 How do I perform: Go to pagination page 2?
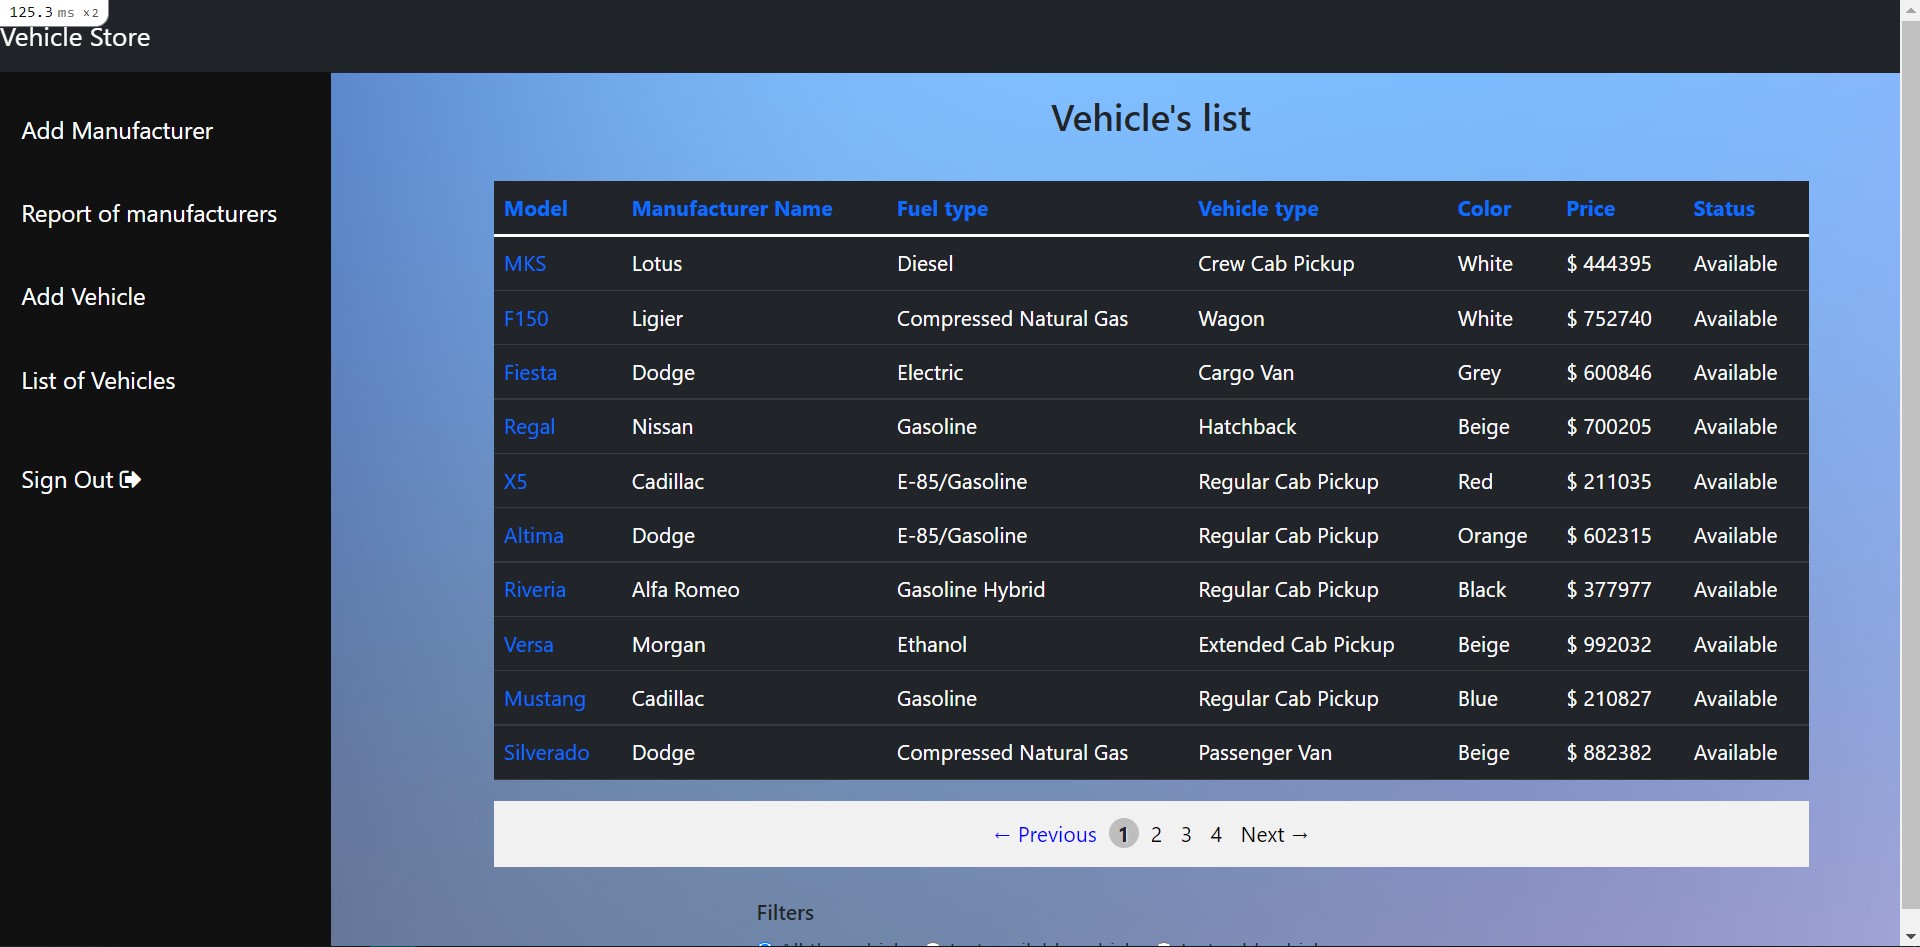(x=1156, y=835)
